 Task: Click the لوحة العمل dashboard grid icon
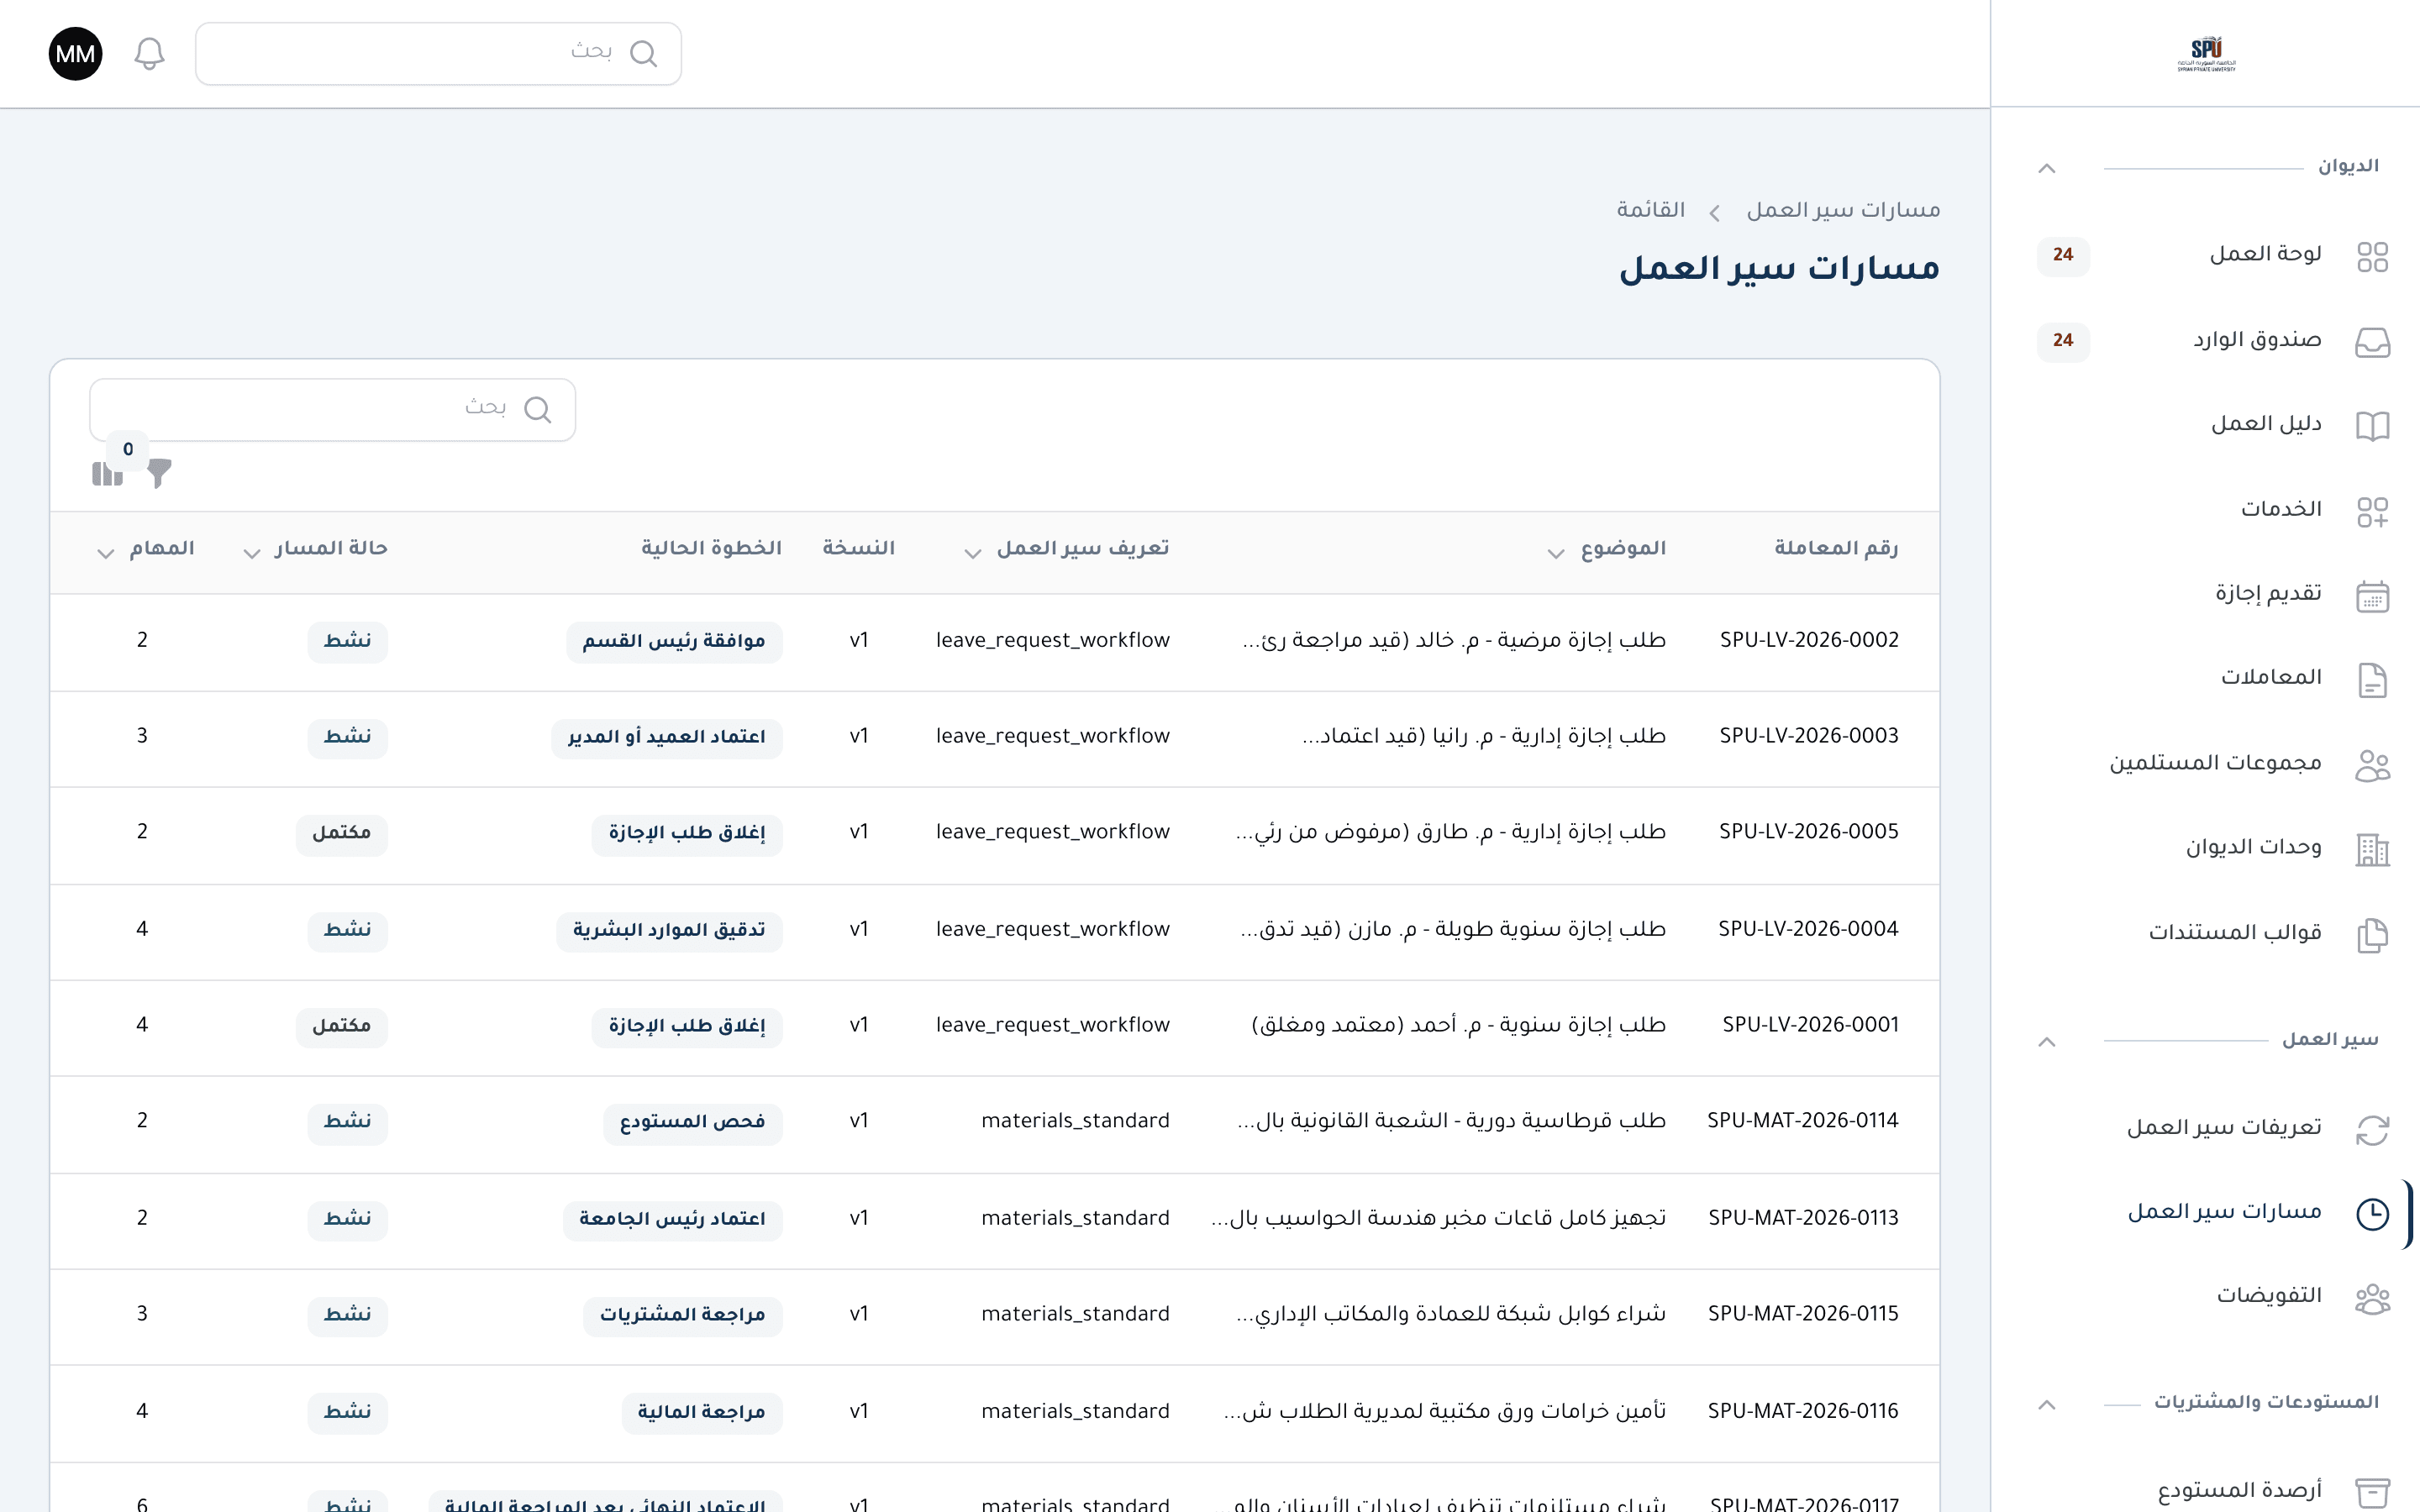[2372, 256]
